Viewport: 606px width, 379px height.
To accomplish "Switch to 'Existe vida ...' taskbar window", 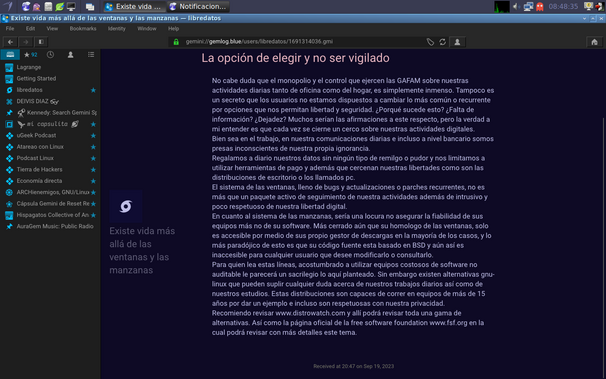I will click(x=134, y=7).
